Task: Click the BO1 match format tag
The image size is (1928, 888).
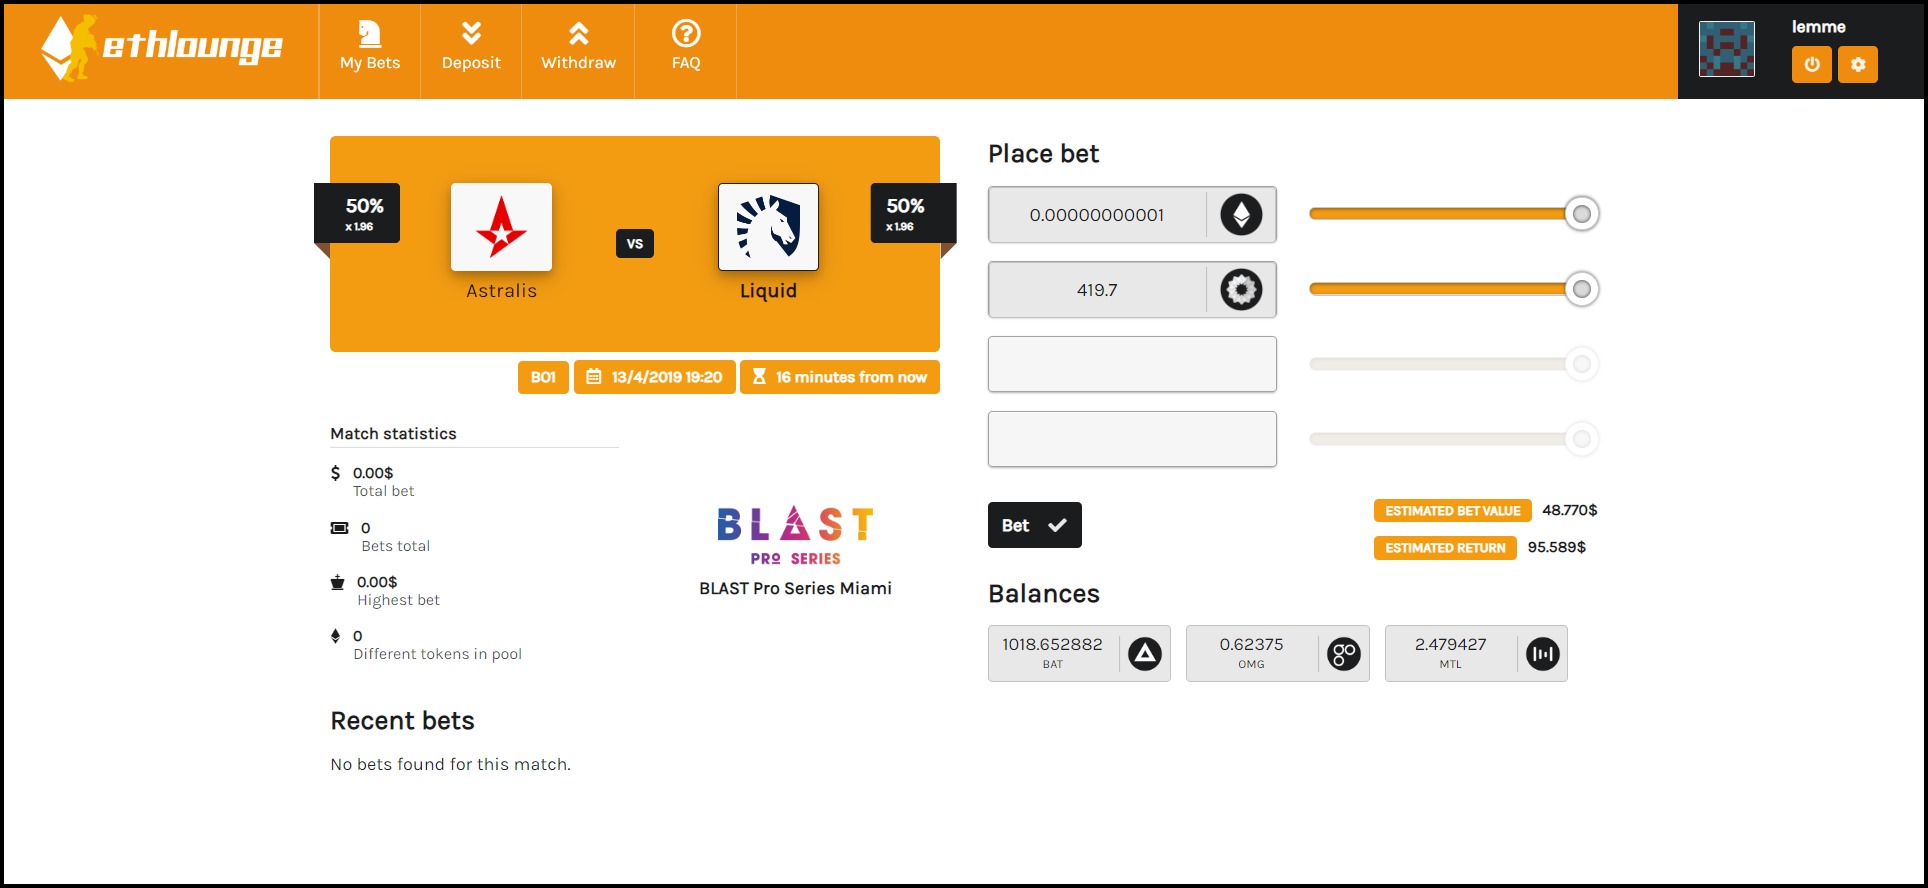Action: pyautogui.click(x=543, y=377)
